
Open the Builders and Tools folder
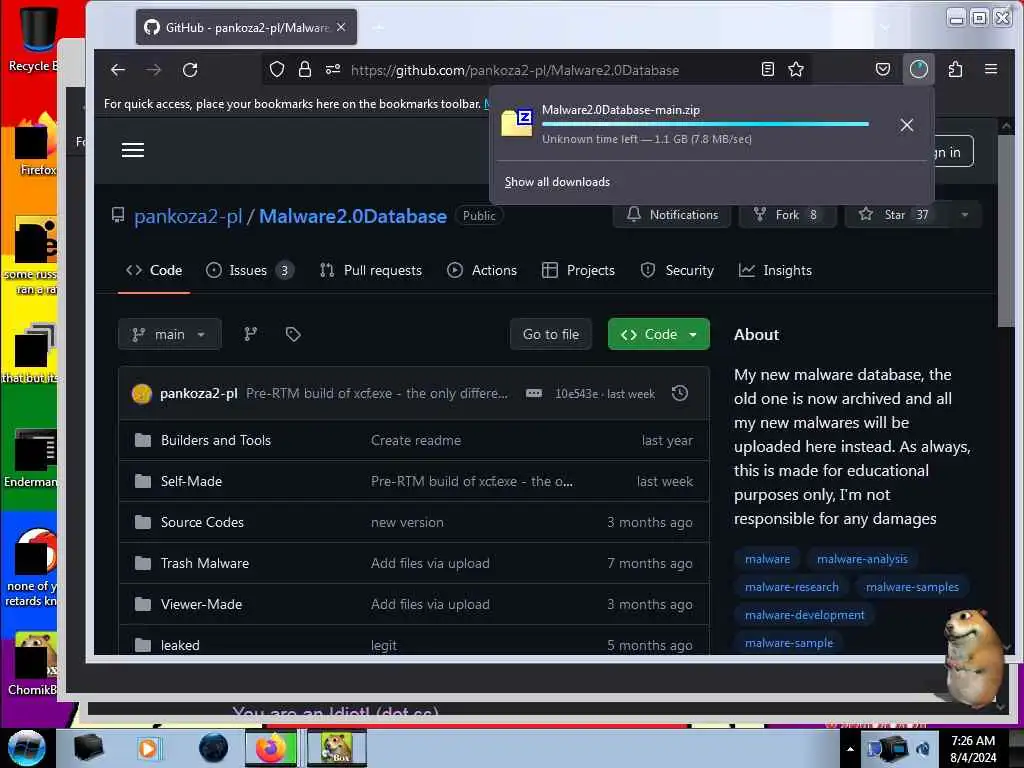point(216,440)
